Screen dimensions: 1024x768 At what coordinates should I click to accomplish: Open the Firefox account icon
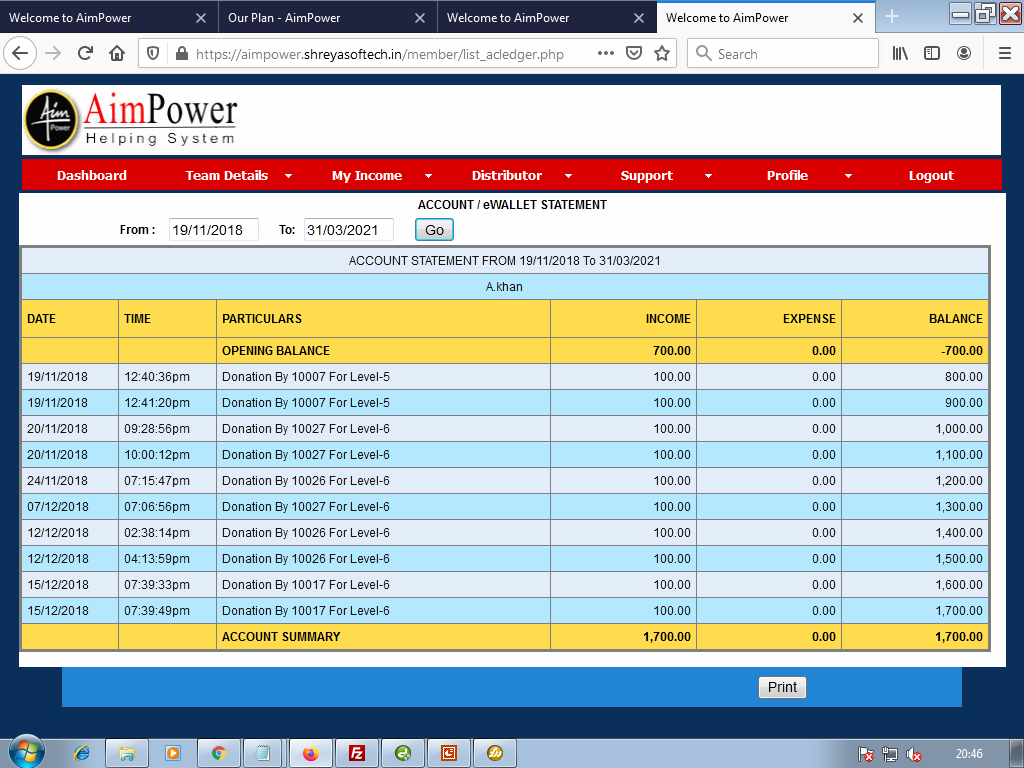tap(964, 54)
